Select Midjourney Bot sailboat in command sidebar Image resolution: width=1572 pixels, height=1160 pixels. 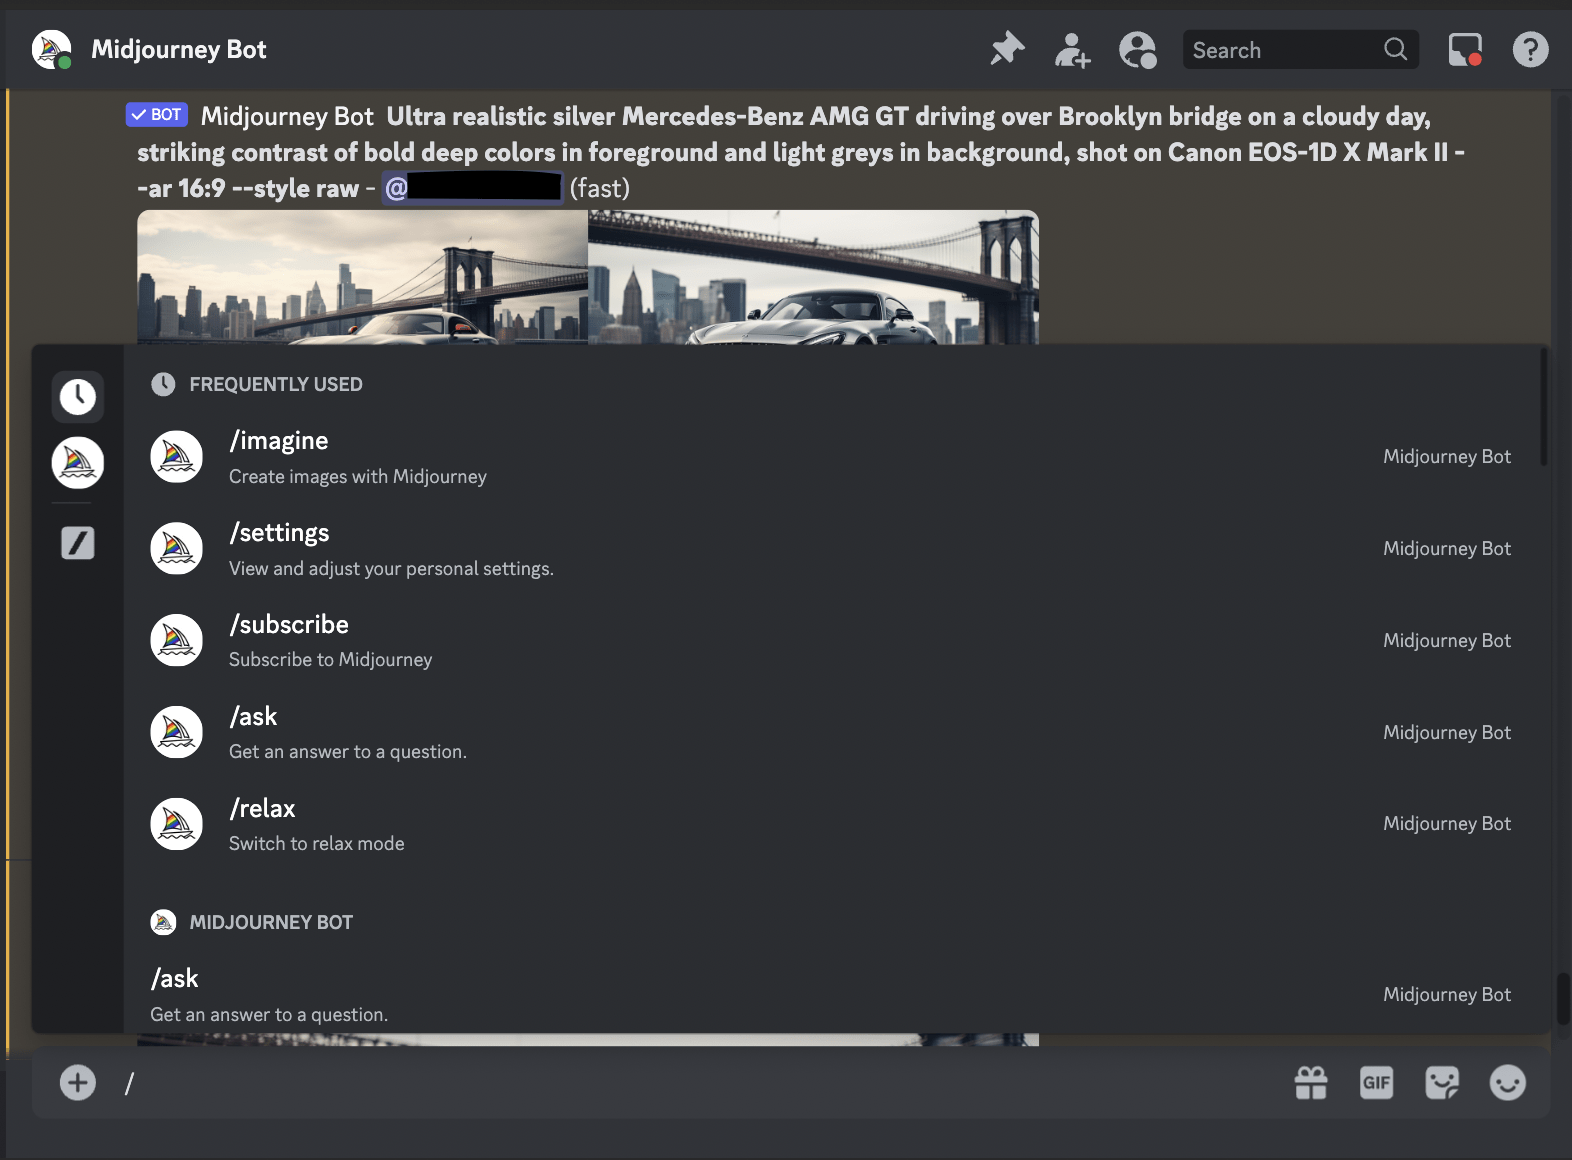[x=77, y=463]
